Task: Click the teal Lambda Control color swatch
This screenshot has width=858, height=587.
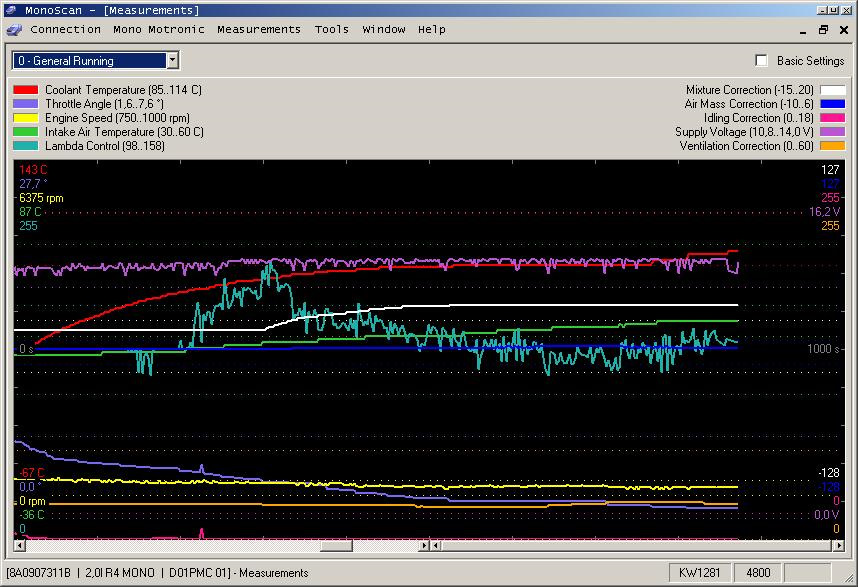Action: pos(26,146)
